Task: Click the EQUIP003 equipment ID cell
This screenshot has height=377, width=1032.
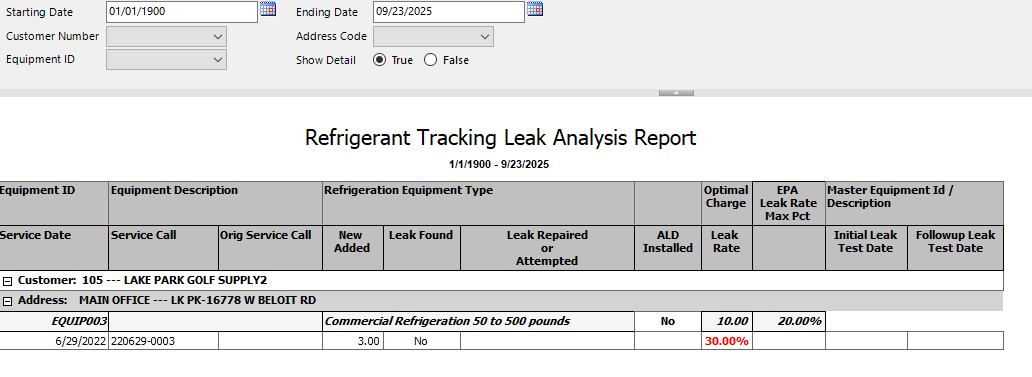Action: 53,321
